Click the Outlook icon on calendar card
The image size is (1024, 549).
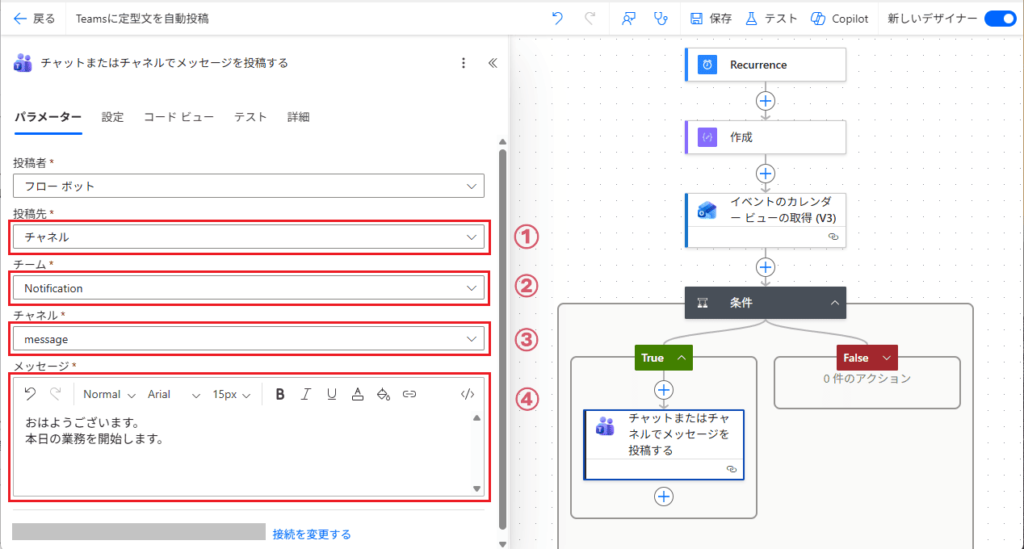(707, 210)
